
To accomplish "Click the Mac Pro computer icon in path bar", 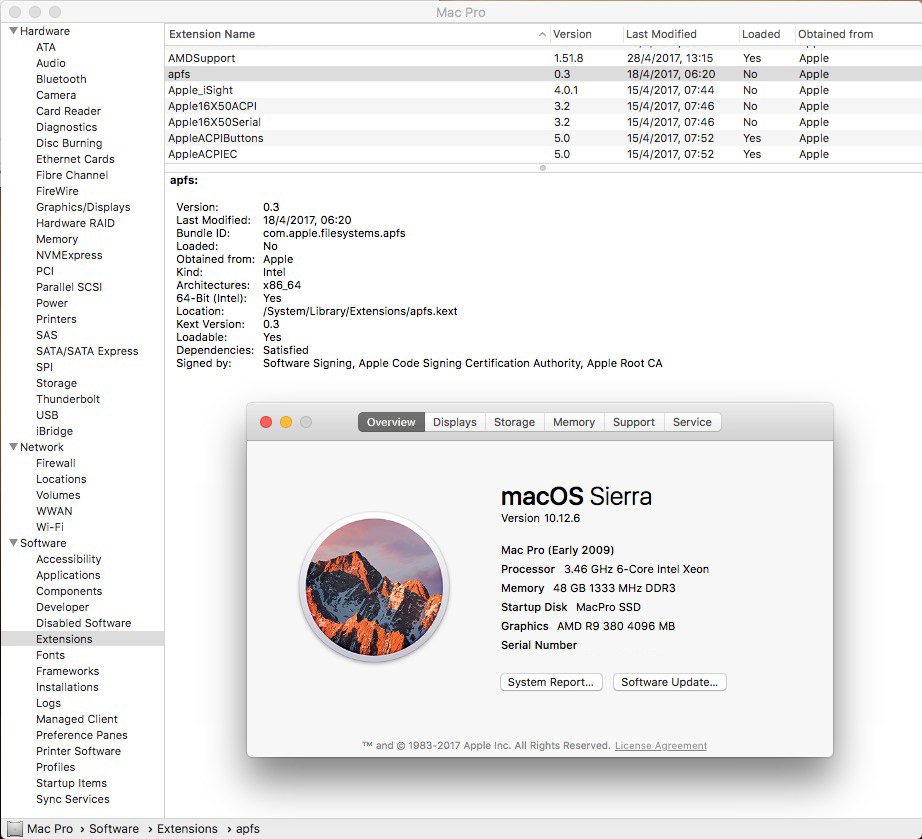I will [15, 828].
